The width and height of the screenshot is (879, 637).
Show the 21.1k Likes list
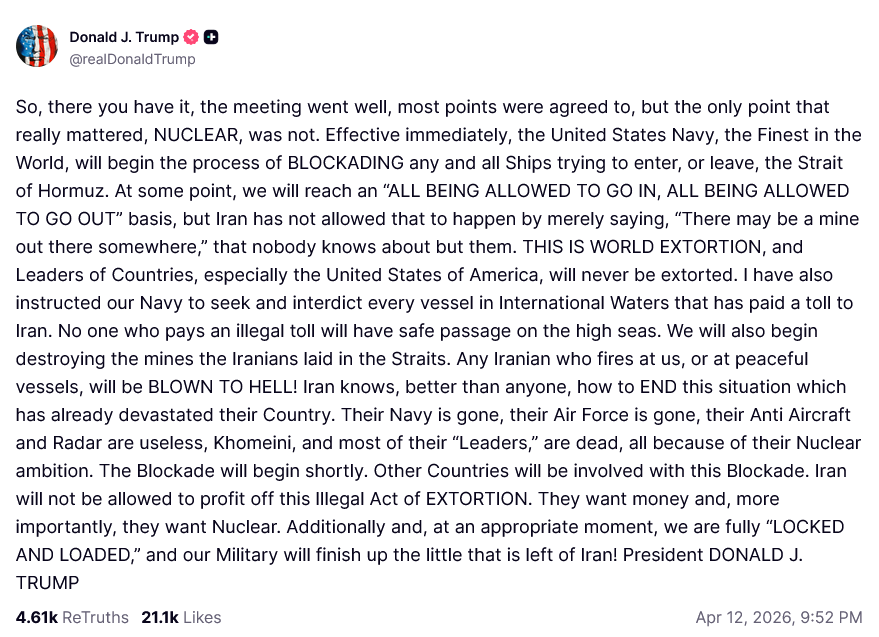(181, 617)
